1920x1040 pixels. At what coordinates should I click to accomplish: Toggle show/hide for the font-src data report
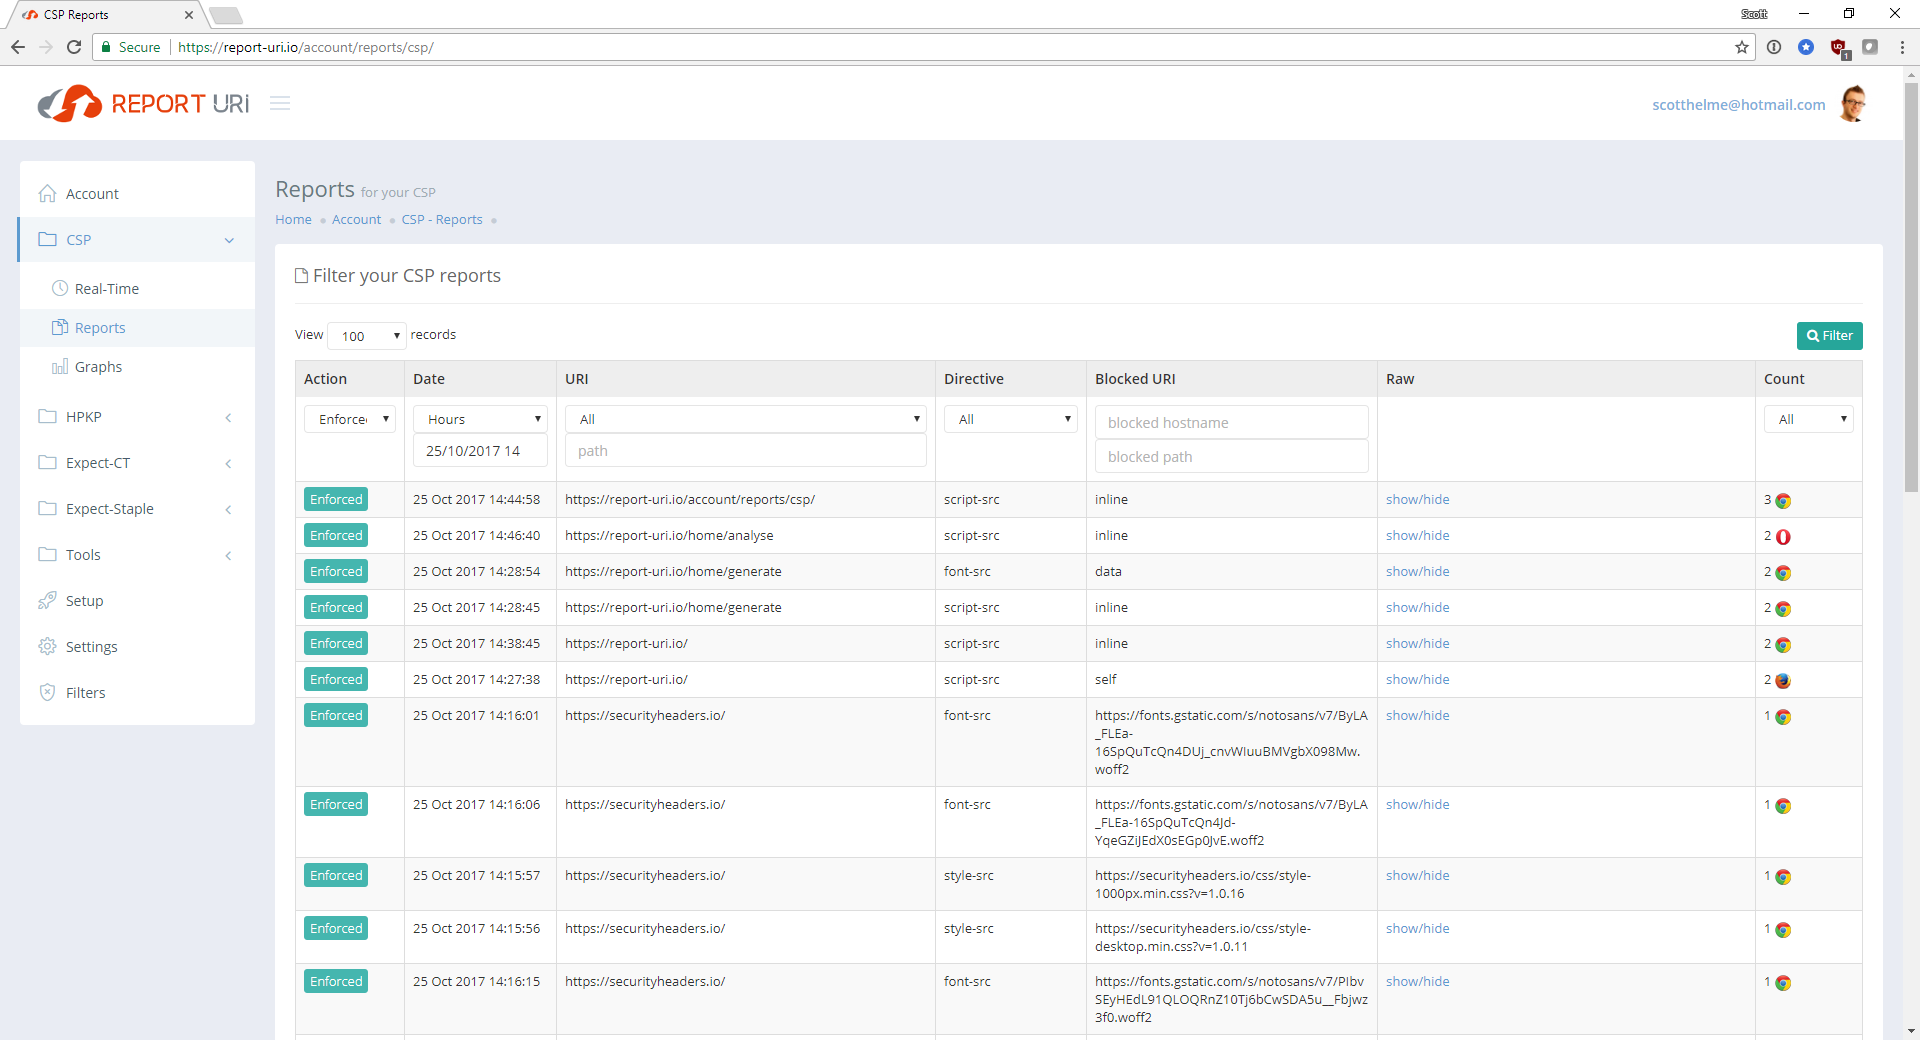click(1417, 571)
